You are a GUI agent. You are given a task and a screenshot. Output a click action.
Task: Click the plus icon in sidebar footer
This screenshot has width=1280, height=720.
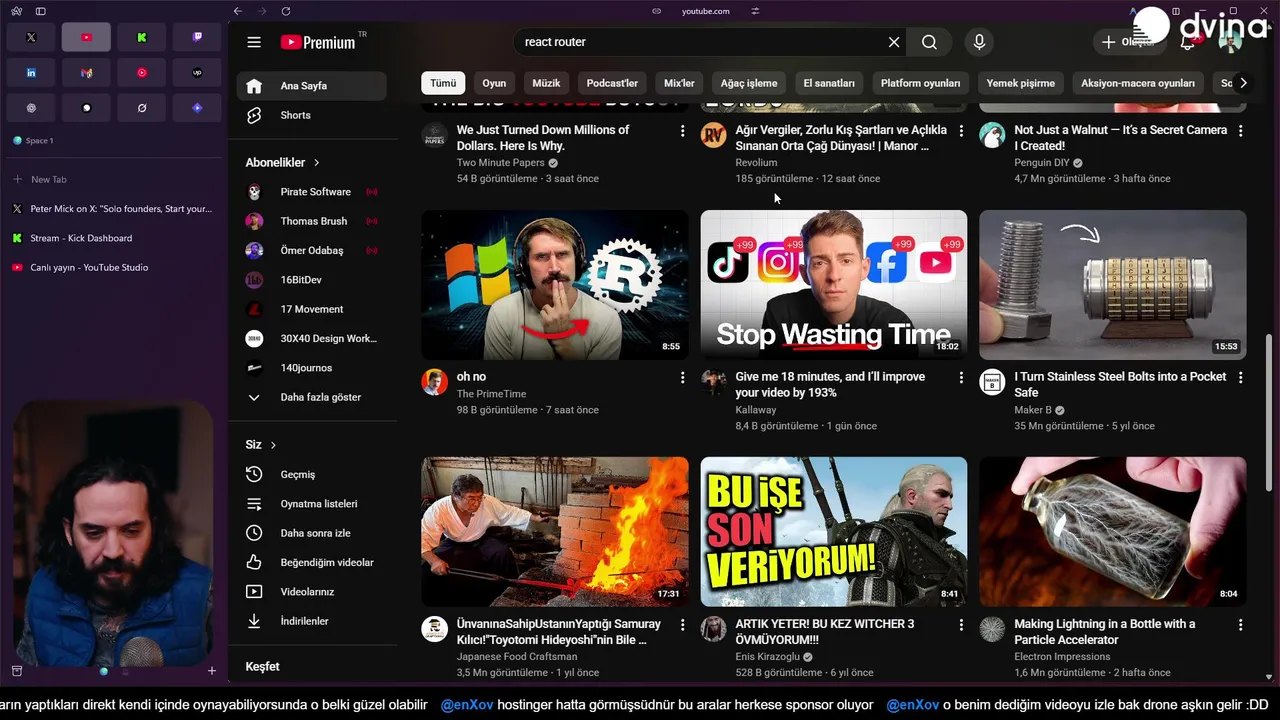[x=211, y=670]
